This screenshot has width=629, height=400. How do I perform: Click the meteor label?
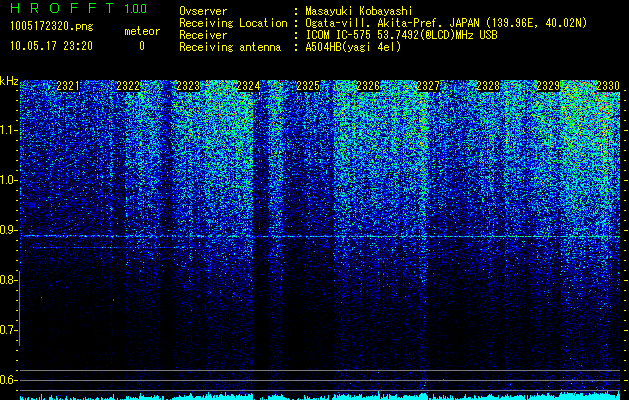(x=142, y=31)
